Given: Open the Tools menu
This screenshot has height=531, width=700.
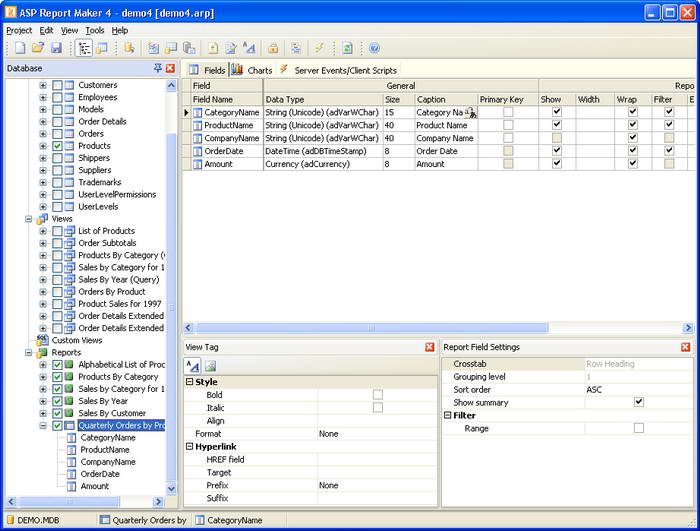Looking at the screenshot, I should 94,31.
